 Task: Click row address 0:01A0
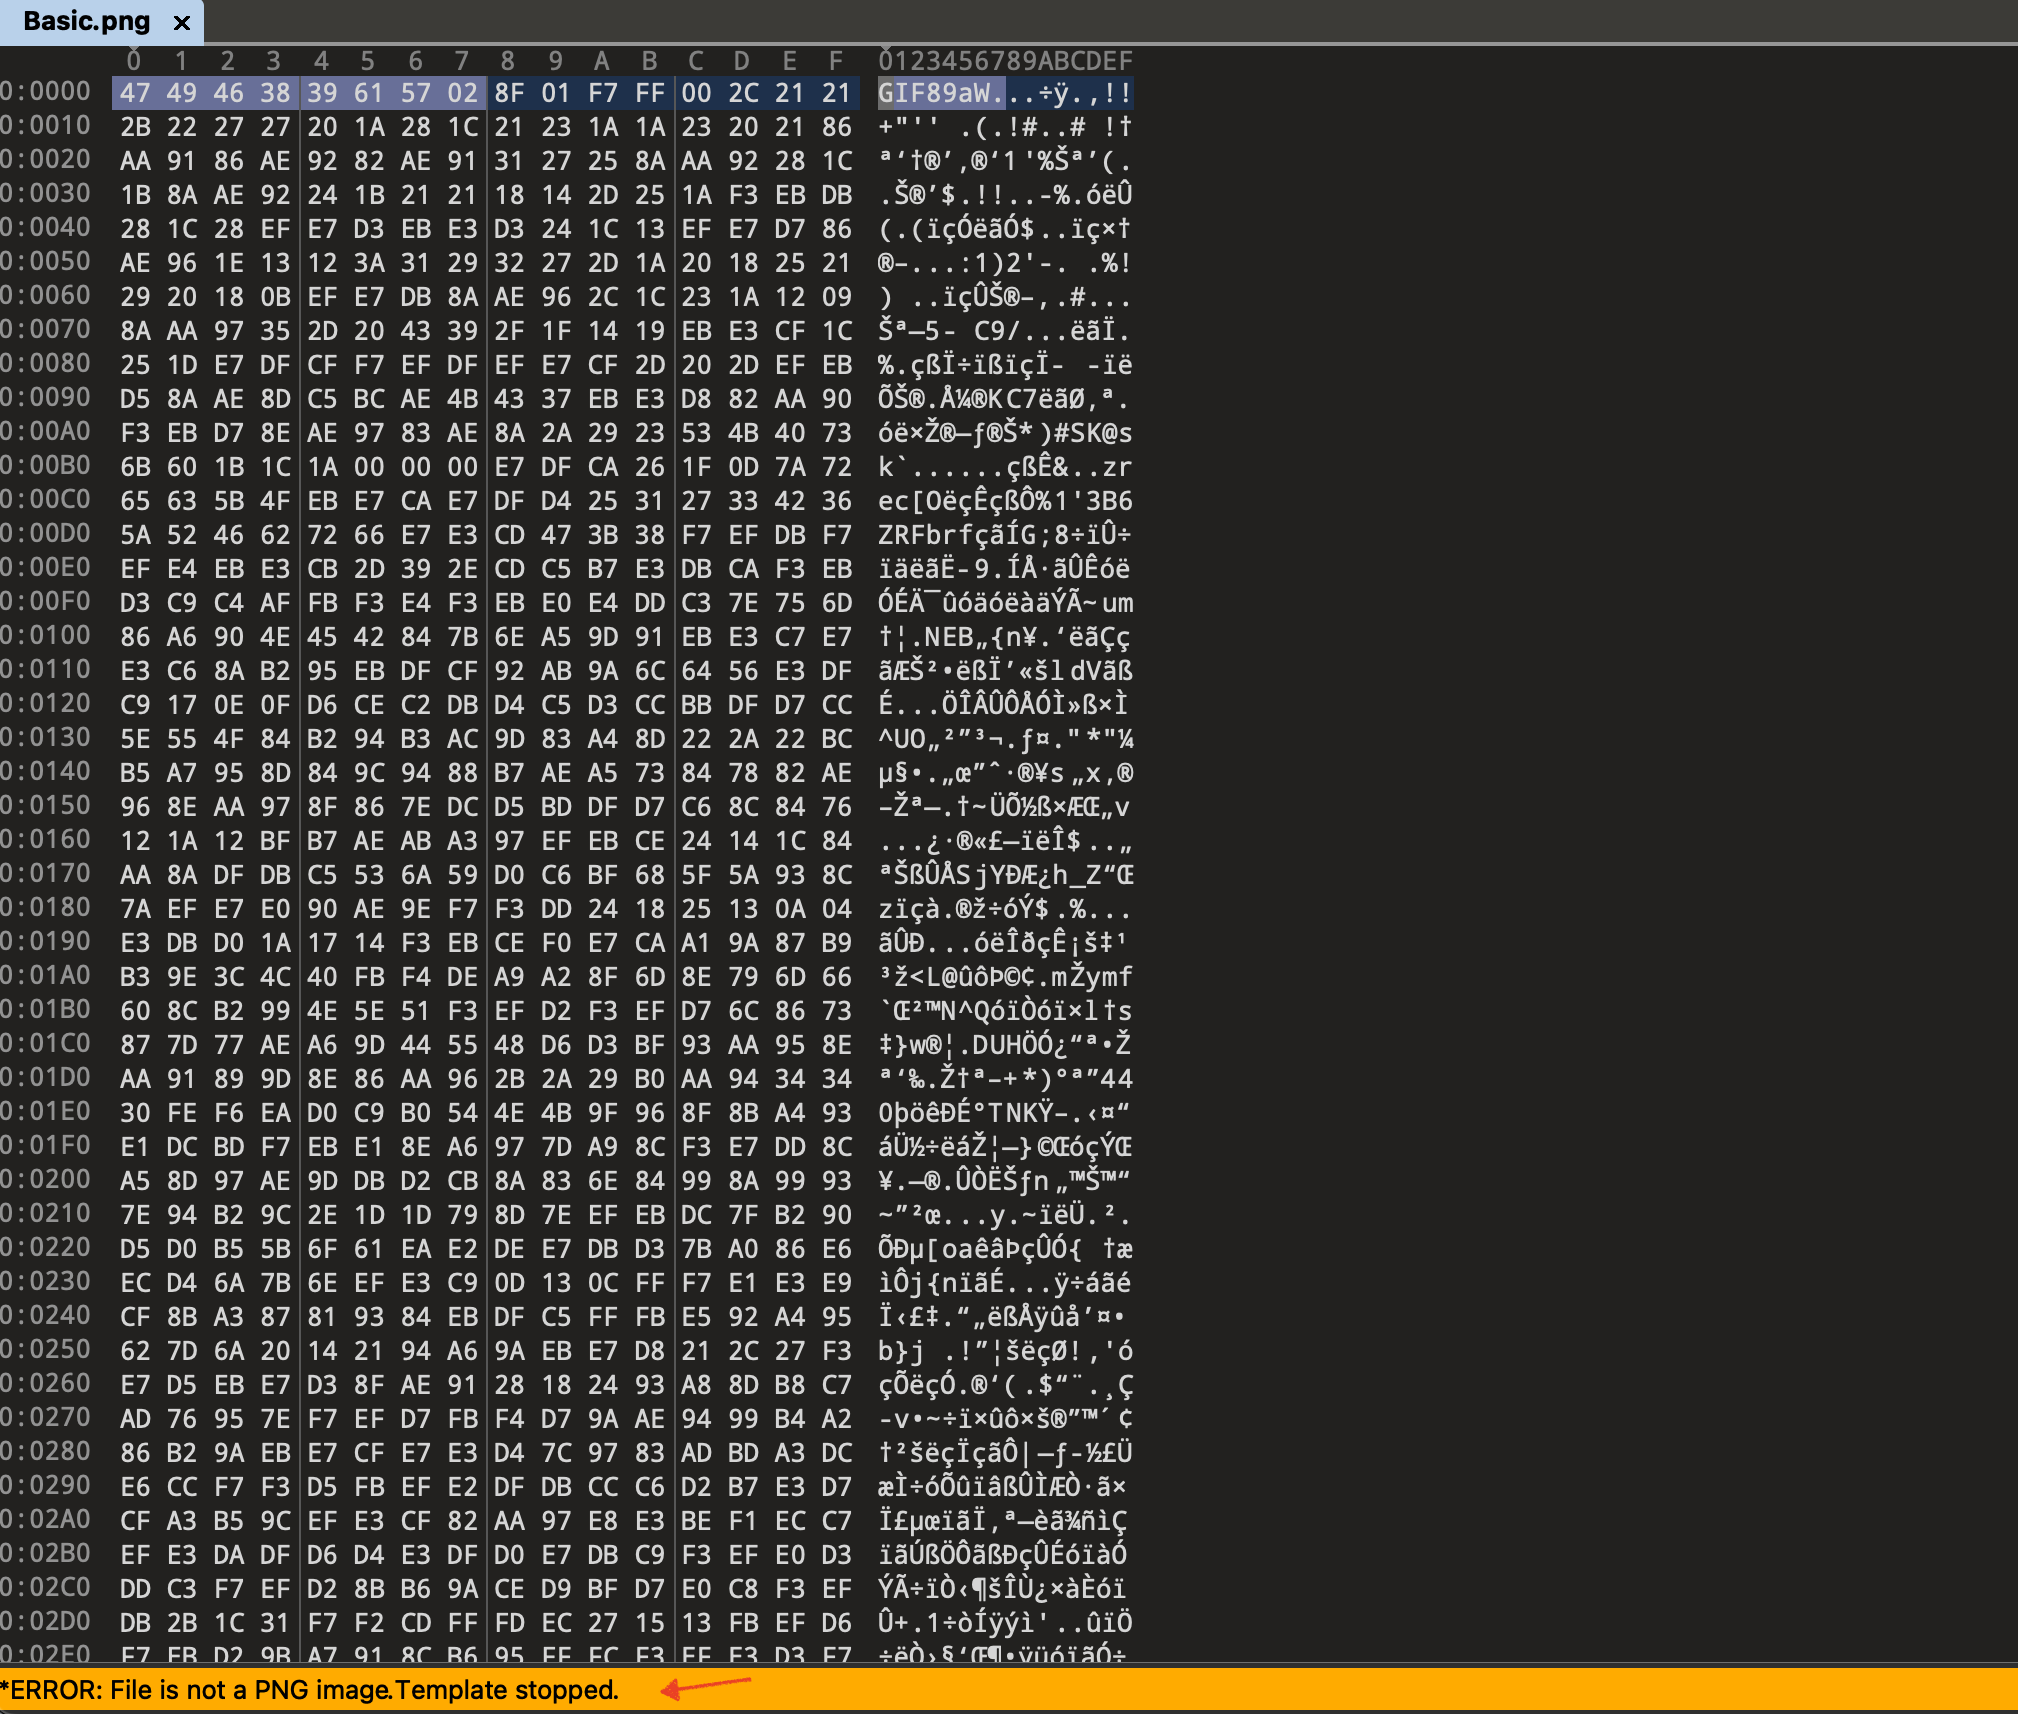46,976
